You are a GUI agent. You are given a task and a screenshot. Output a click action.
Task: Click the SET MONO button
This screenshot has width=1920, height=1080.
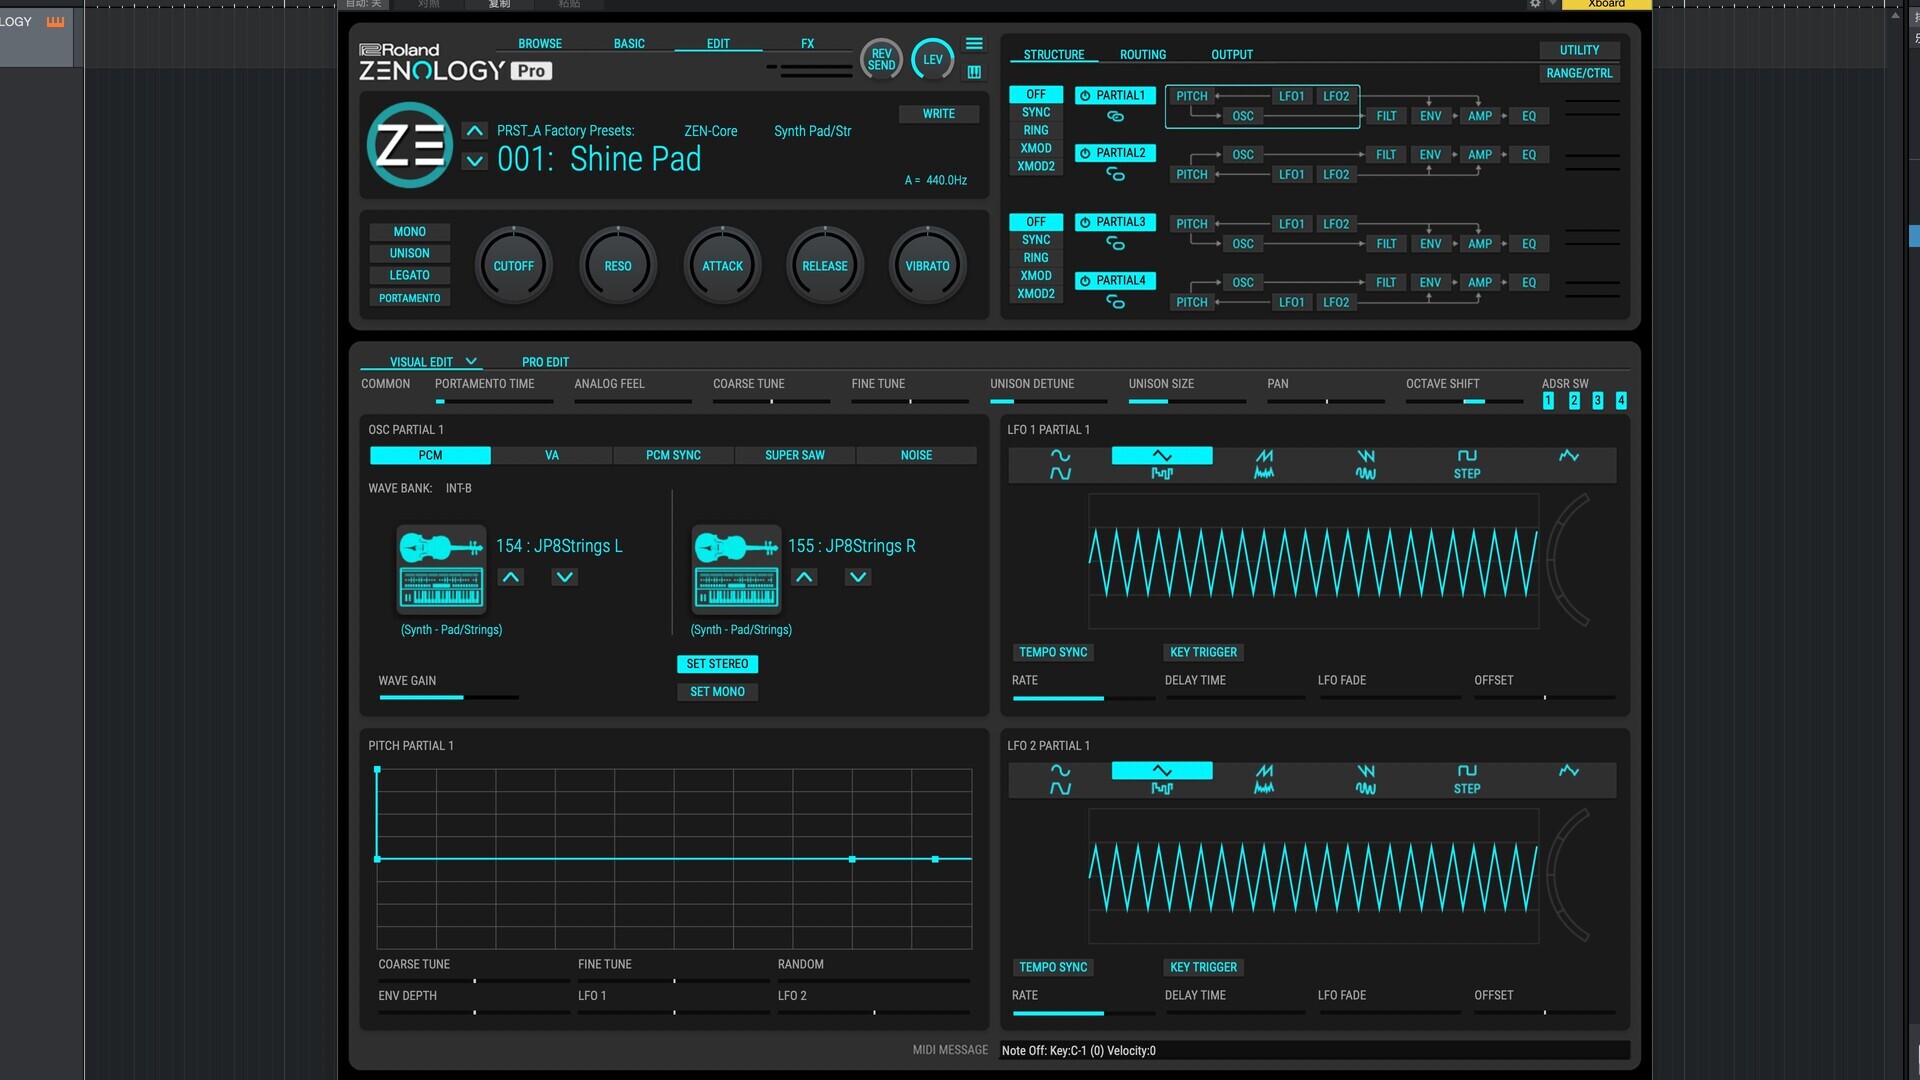(717, 692)
